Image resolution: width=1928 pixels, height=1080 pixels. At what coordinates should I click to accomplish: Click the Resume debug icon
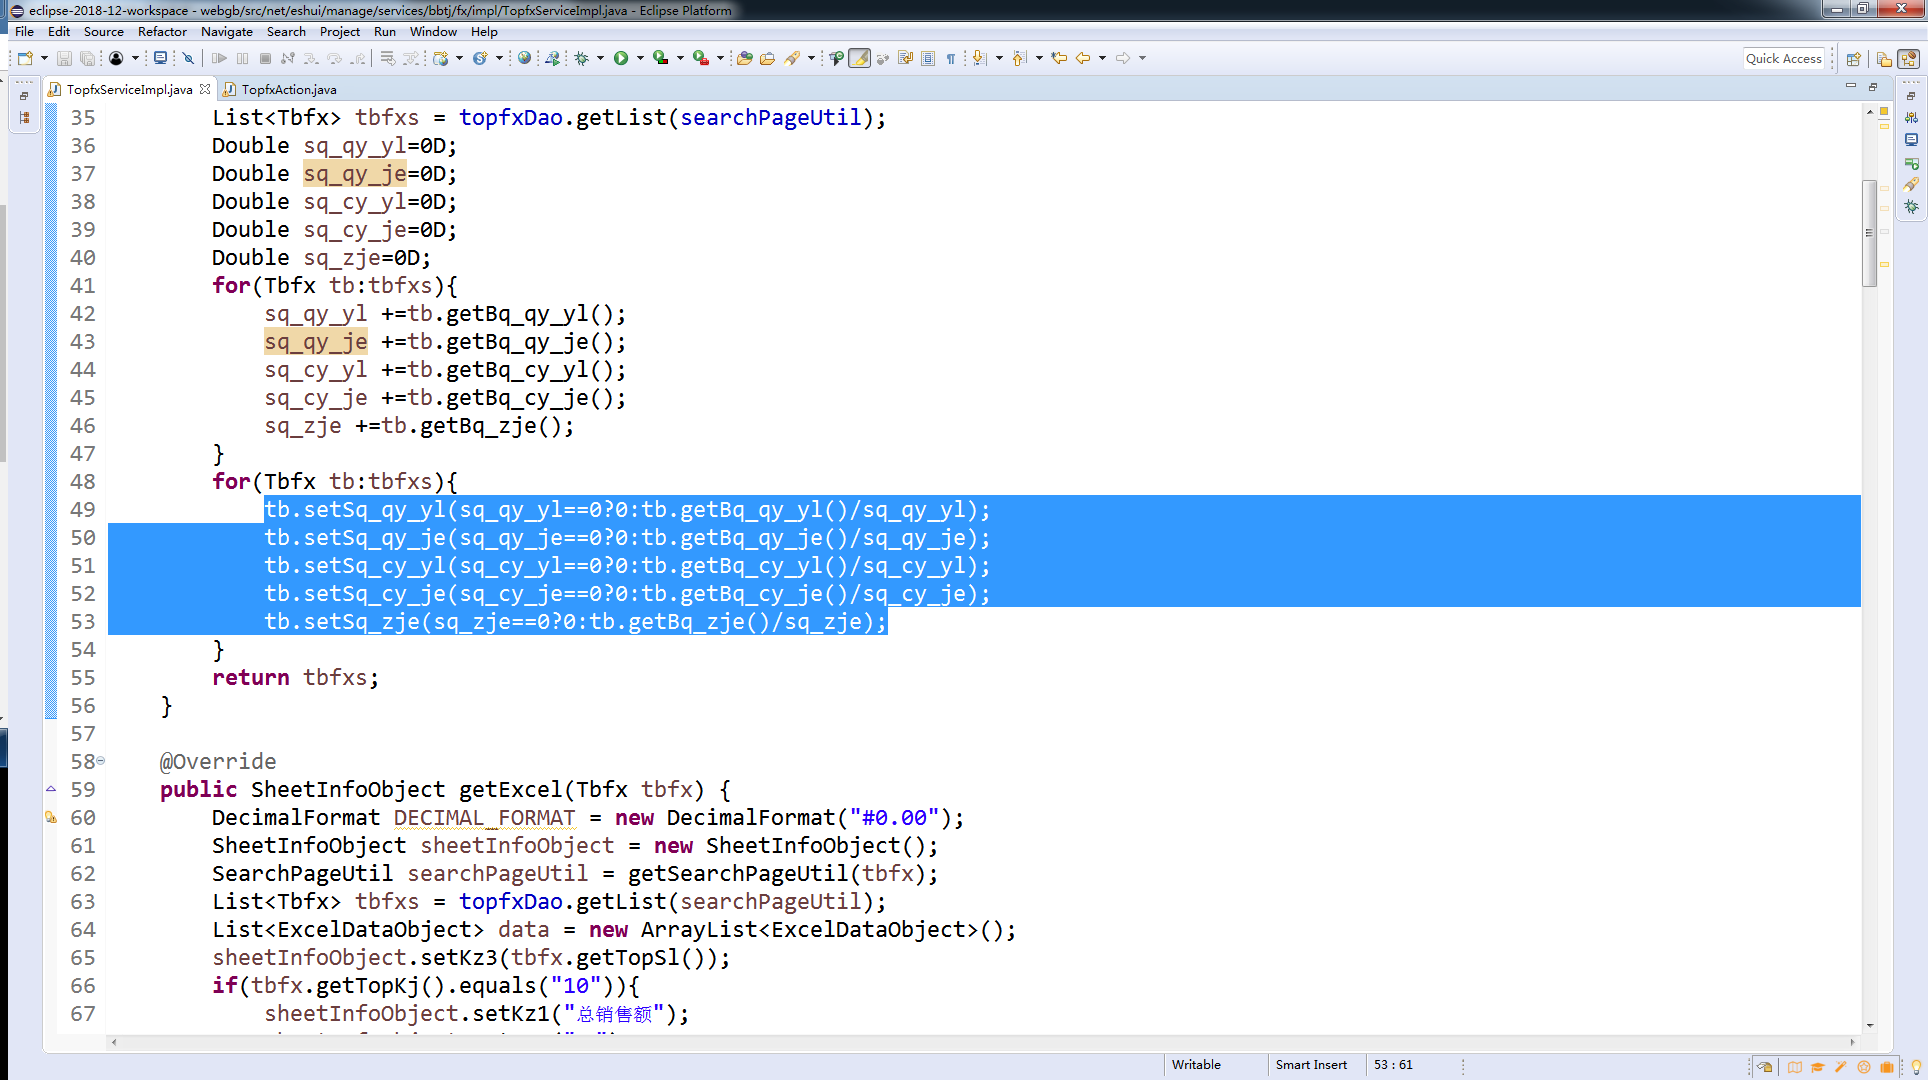(219, 58)
